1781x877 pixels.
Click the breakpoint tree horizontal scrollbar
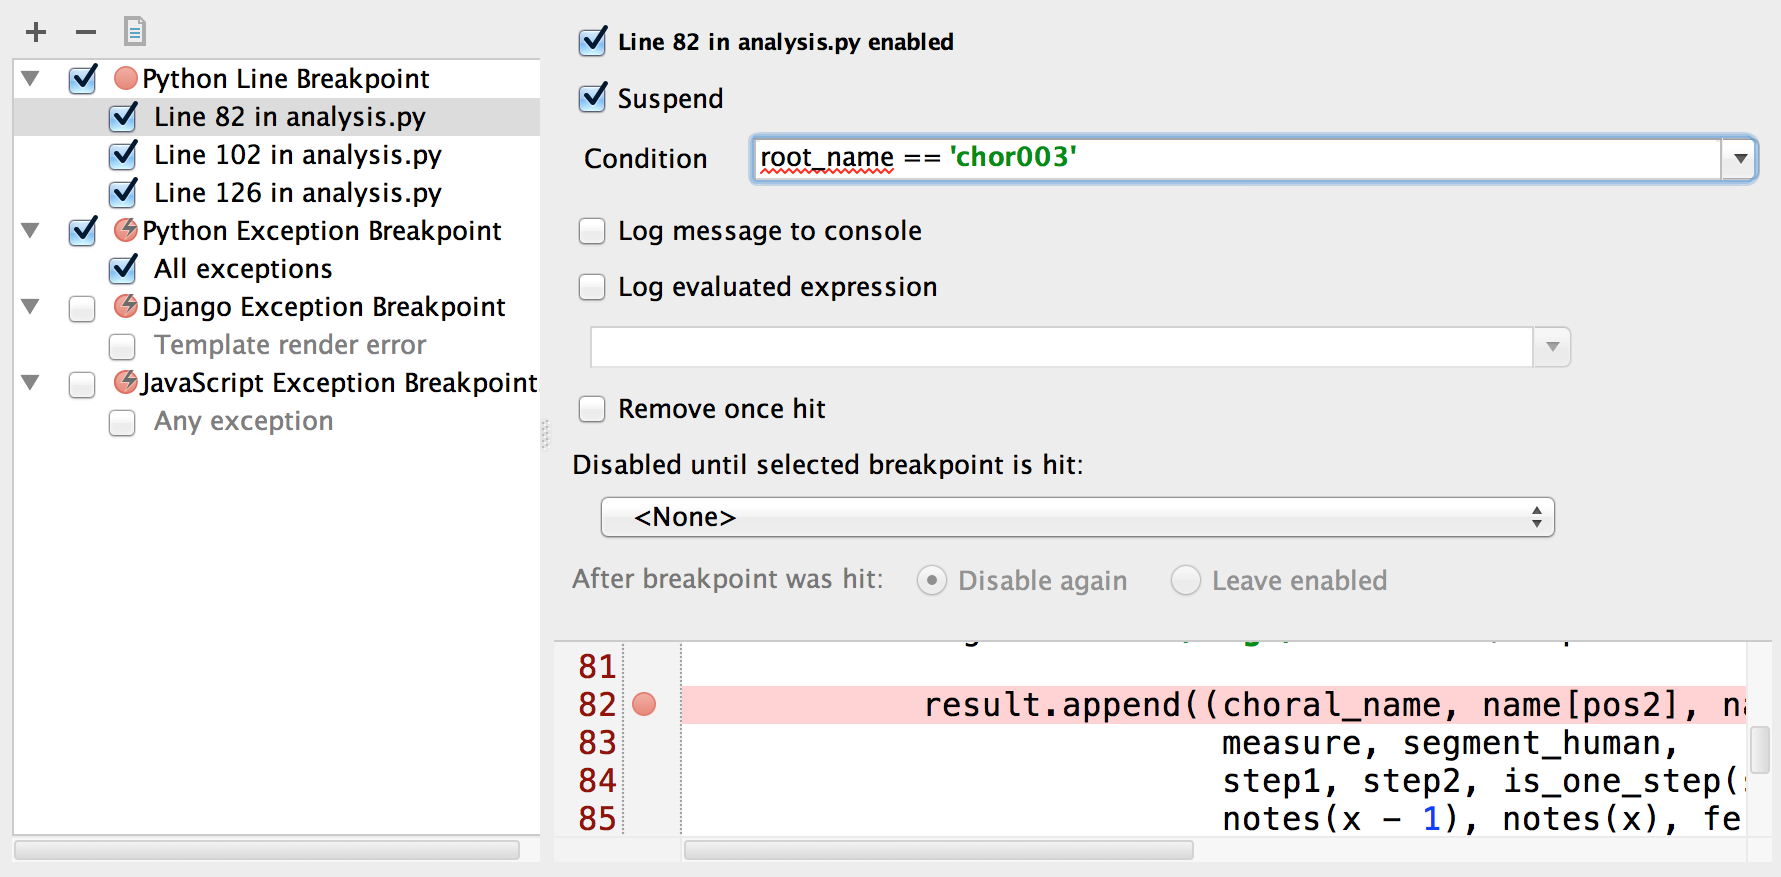click(267, 850)
